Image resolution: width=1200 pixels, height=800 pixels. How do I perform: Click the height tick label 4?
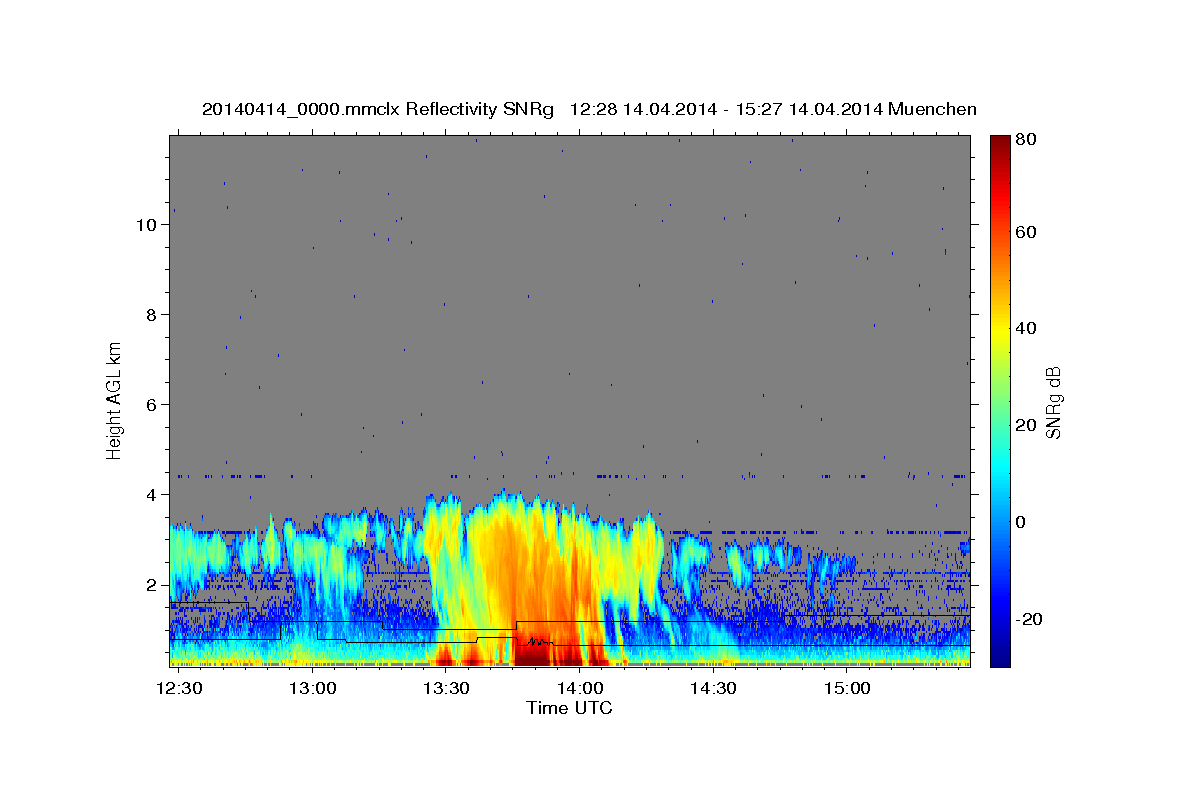tap(151, 495)
